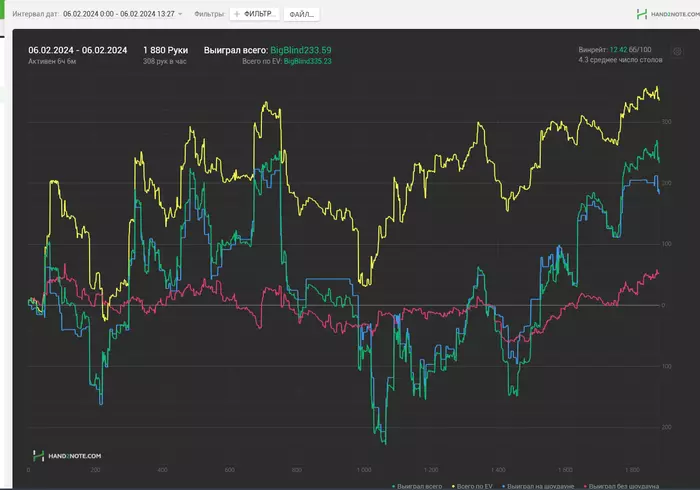Click the 'BigBlind335.23' EV total value
This screenshot has width=700, height=490.
(x=308, y=61)
